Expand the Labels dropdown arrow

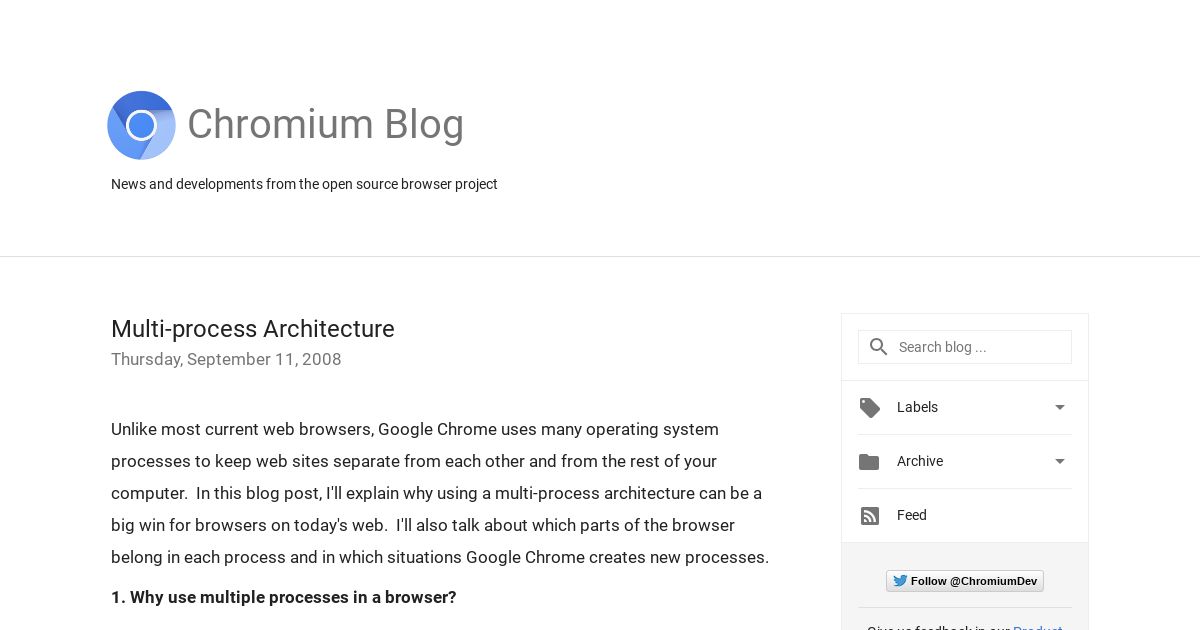pos(1060,407)
